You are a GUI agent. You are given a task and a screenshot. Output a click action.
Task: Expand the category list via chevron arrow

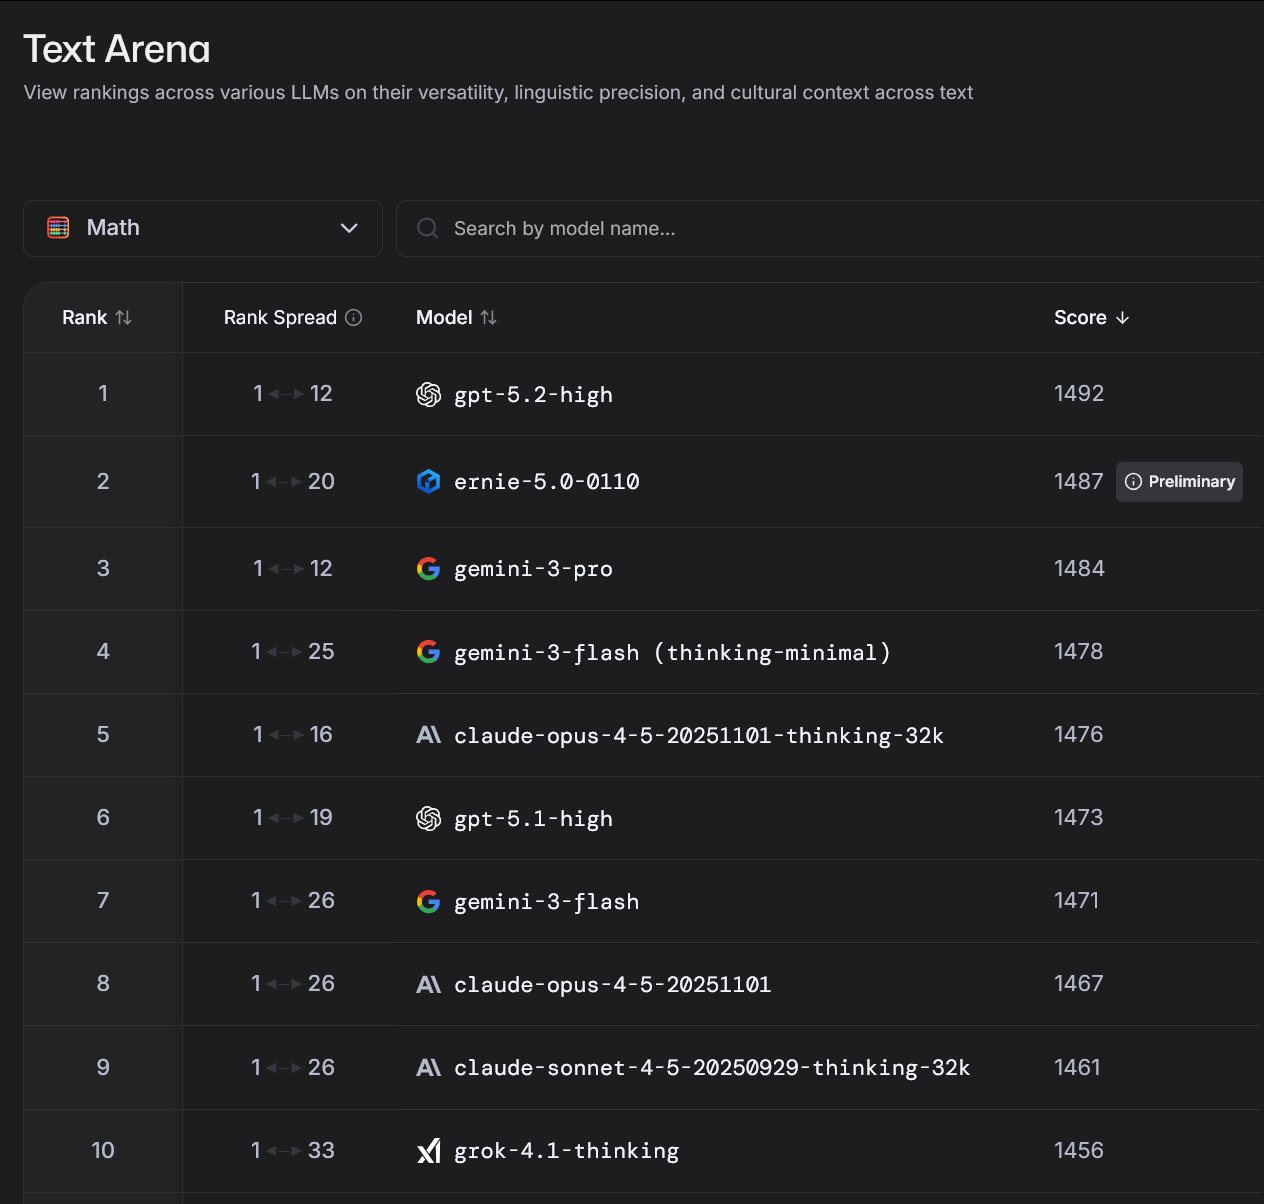pos(349,228)
